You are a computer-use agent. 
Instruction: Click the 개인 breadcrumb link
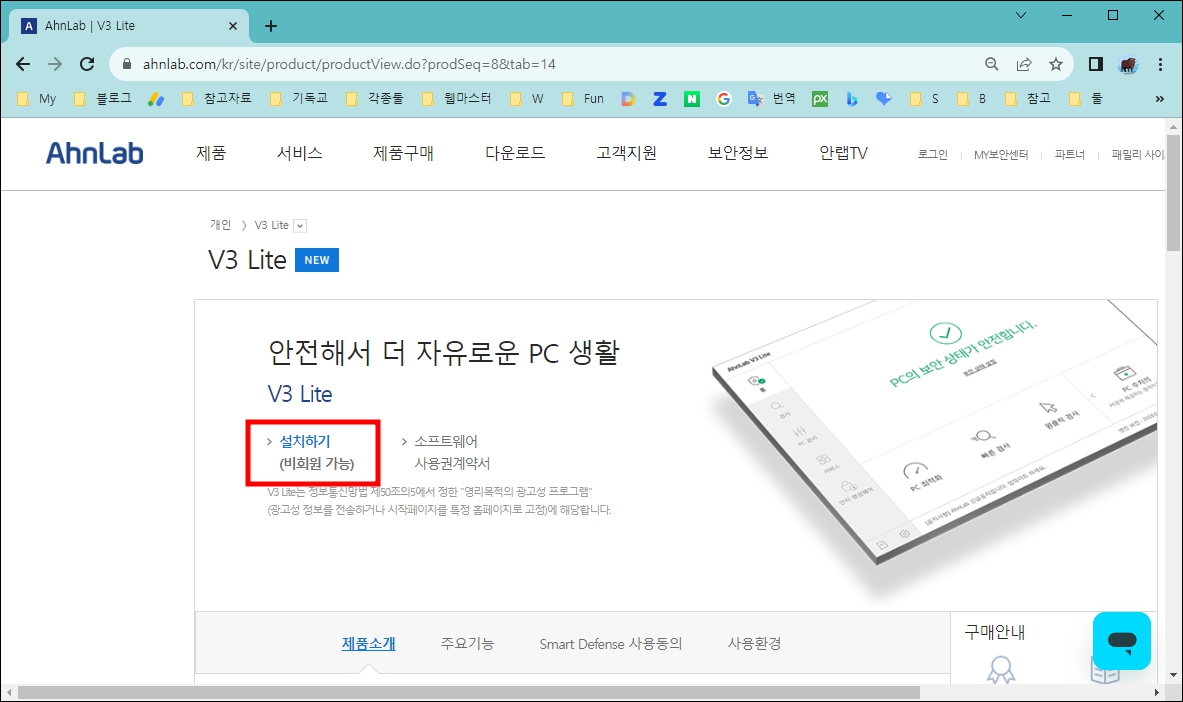pyautogui.click(x=220, y=225)
